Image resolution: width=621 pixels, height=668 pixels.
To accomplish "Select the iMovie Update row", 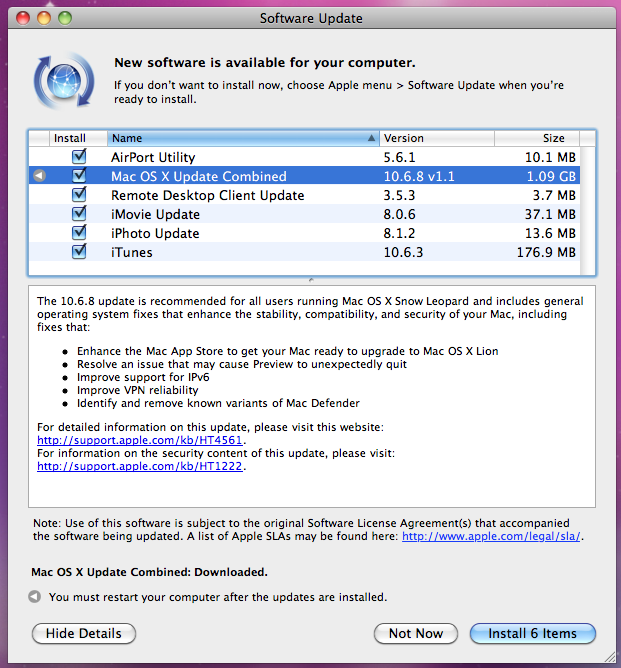I will 305,214.
